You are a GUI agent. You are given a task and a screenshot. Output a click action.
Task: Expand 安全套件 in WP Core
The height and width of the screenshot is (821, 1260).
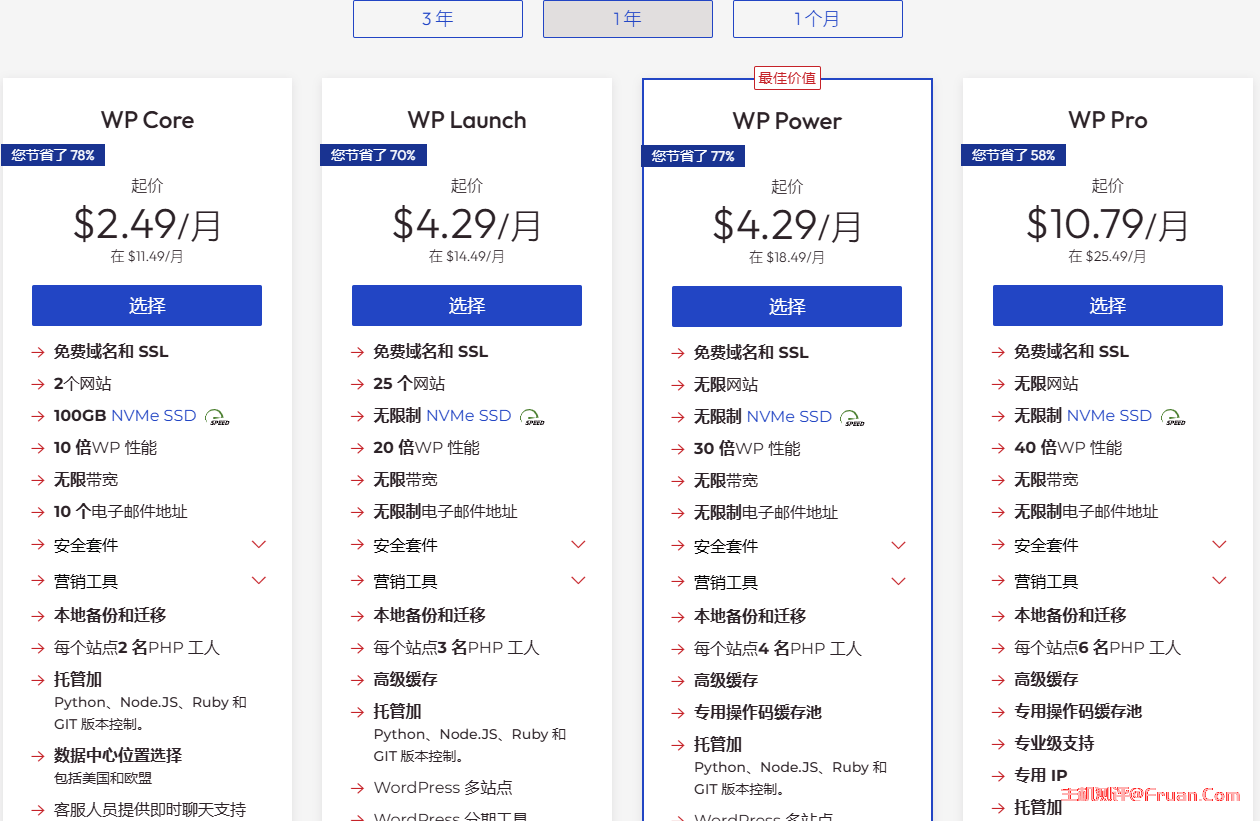259,545
